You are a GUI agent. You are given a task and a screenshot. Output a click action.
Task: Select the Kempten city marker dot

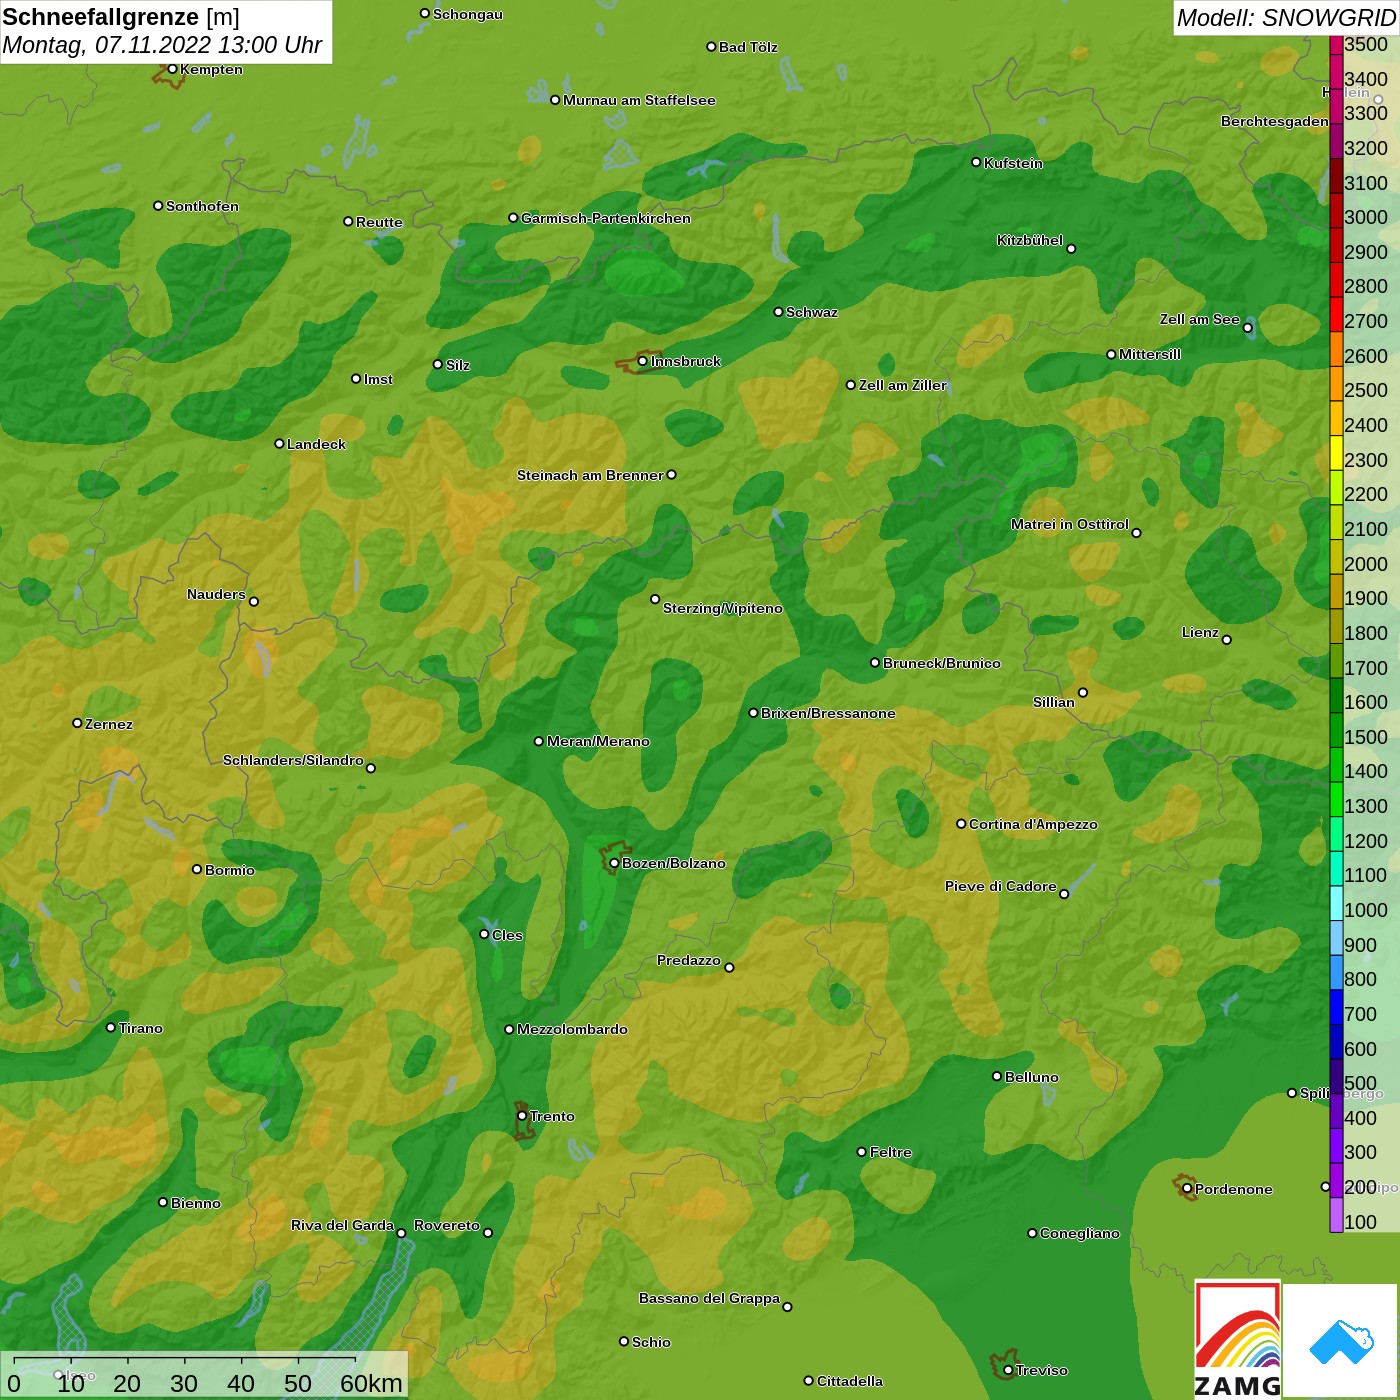(172, 69)
